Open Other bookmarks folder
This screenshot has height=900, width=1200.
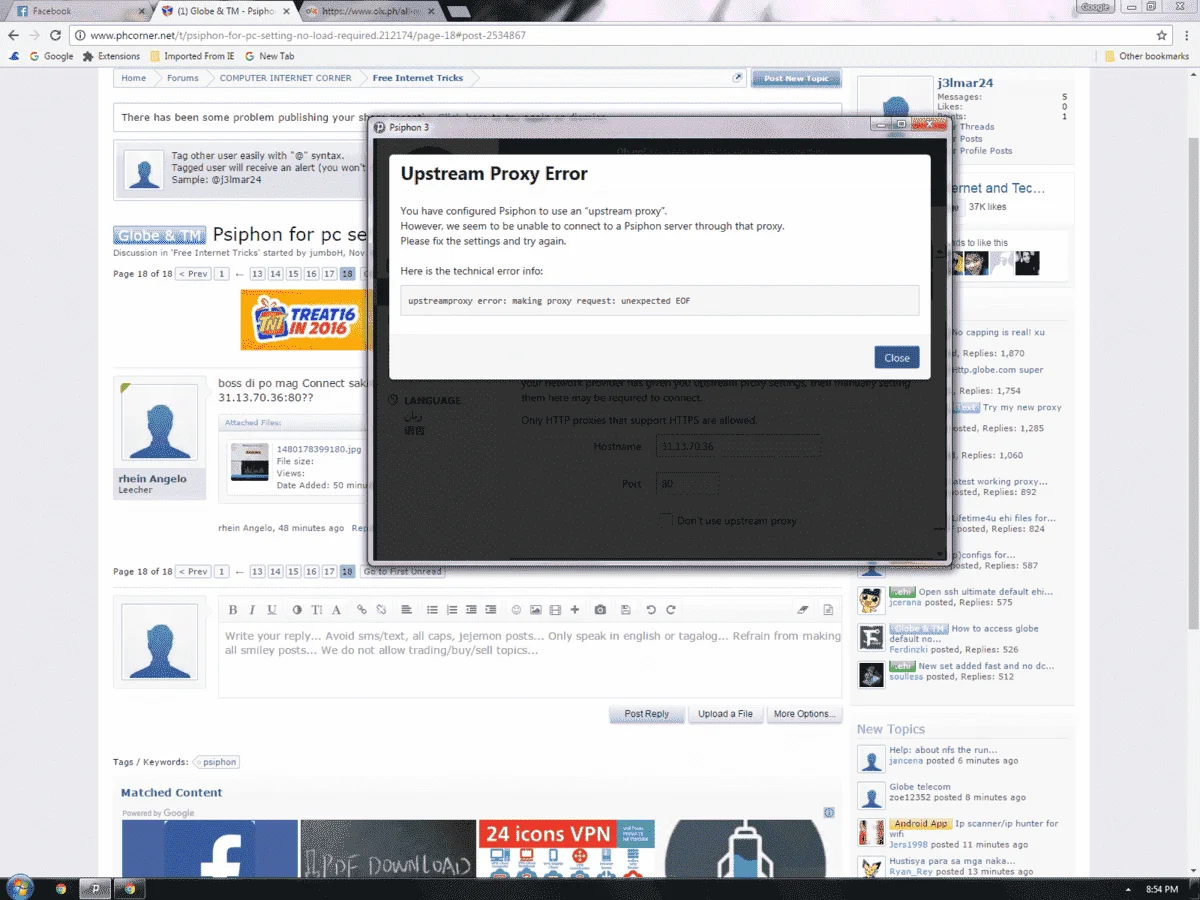click(x=1147, y=56)
